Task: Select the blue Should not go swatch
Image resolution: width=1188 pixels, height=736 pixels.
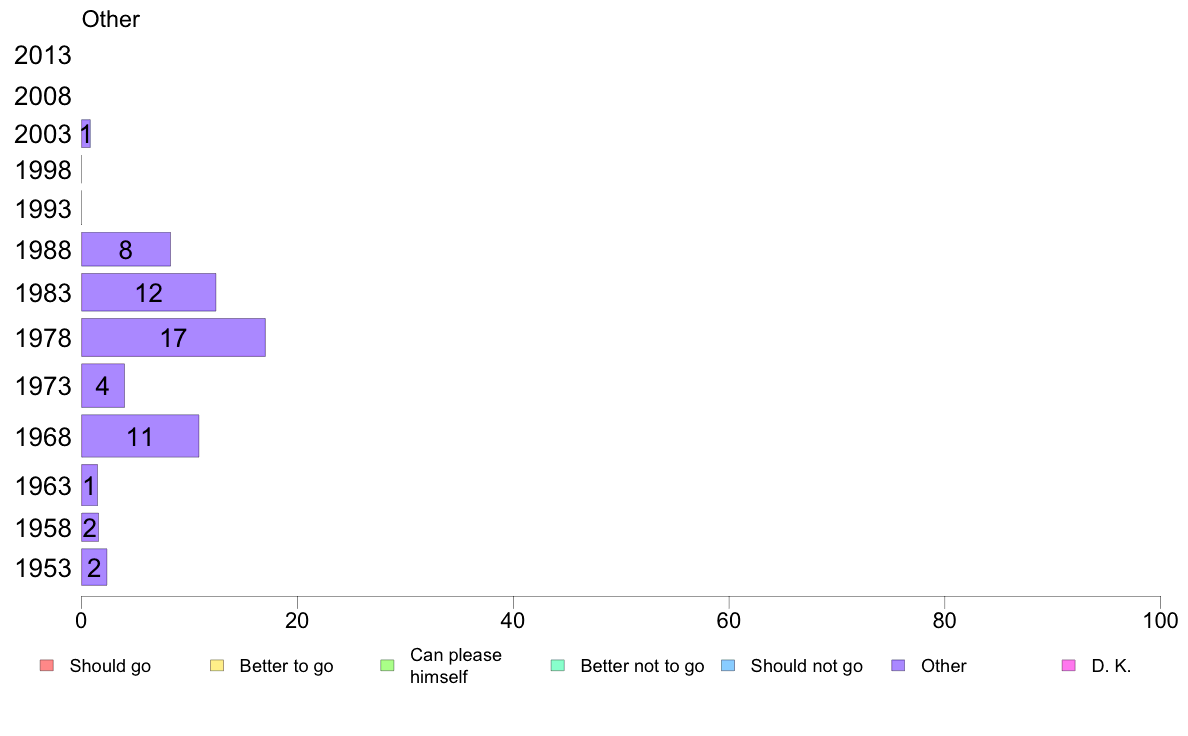Action: (728, 666)
